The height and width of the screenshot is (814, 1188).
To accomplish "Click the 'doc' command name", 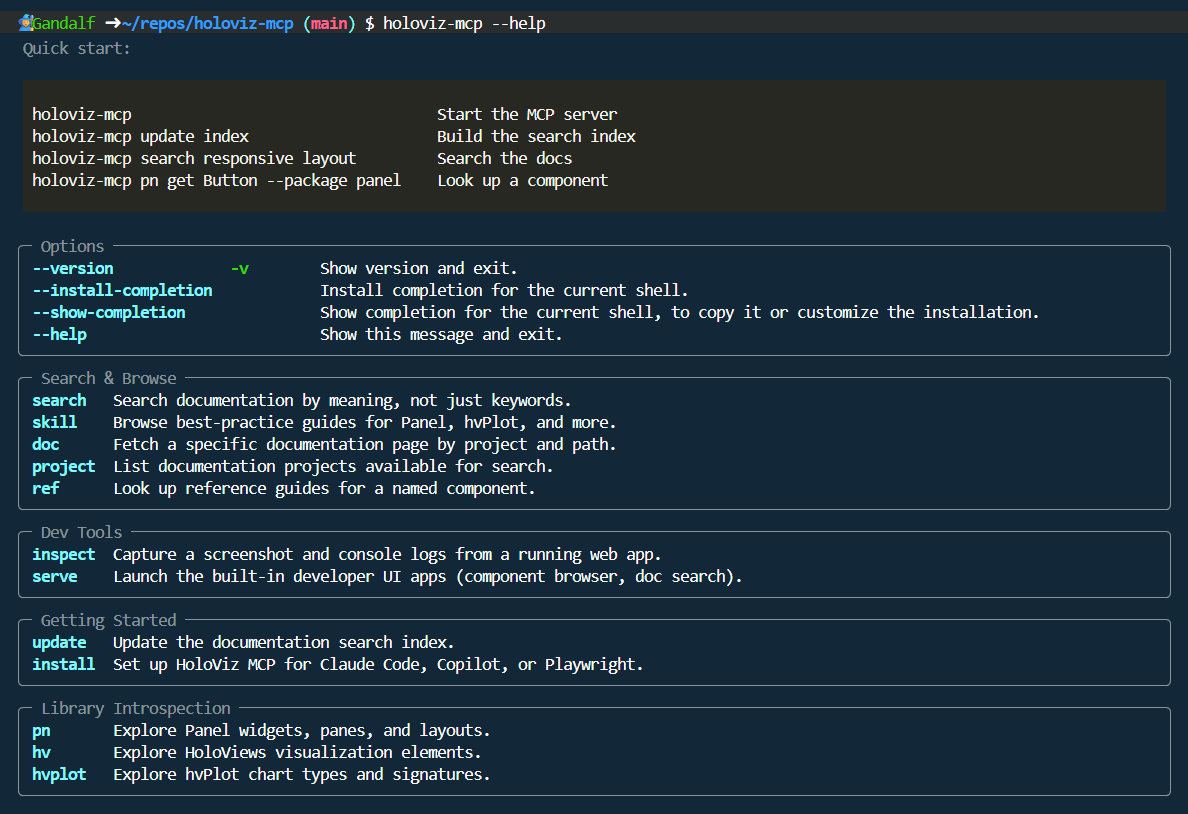I will [x=45, y=444].
